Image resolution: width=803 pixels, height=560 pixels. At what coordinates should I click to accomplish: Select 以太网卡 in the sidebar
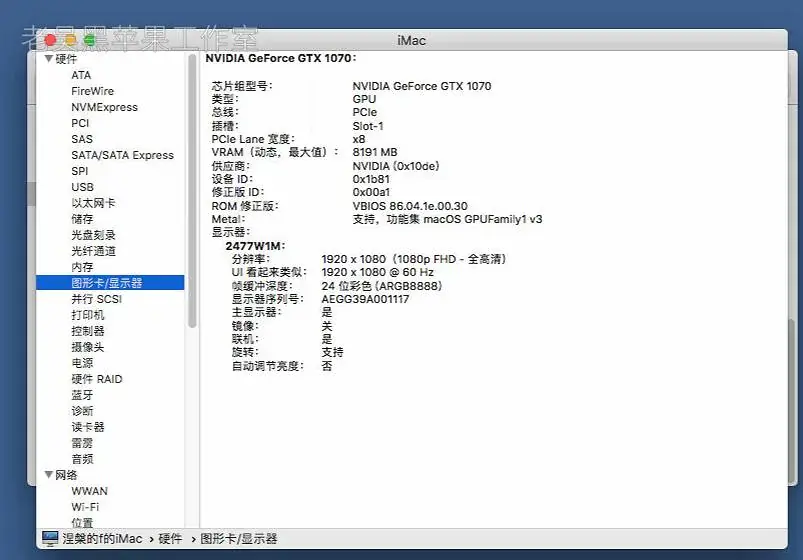[93, 203]
